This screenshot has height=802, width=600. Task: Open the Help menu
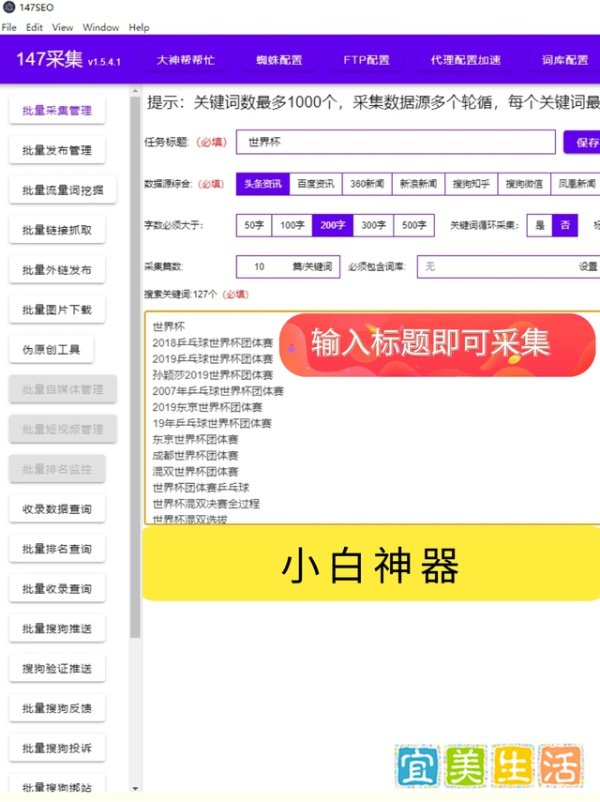click(x=139, y=27)
